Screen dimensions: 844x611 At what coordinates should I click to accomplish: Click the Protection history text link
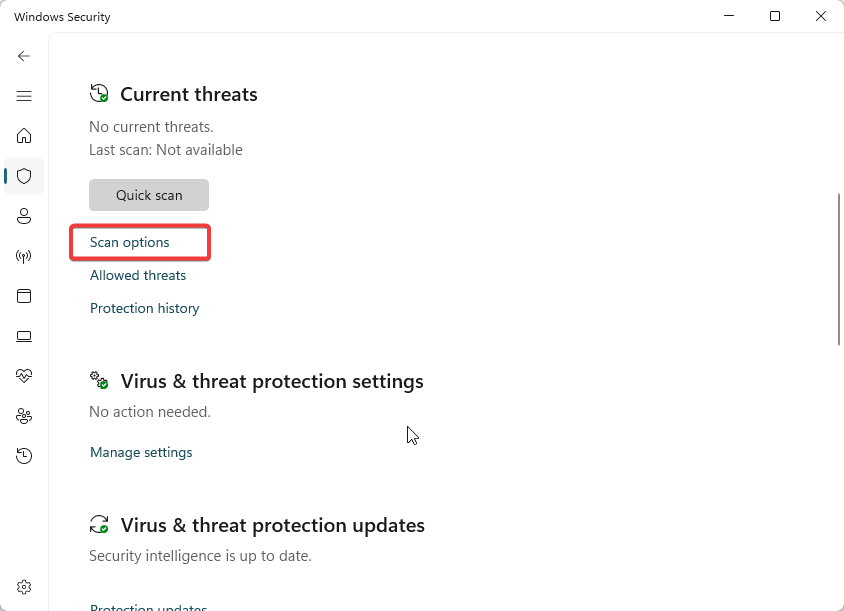[145, 309]
